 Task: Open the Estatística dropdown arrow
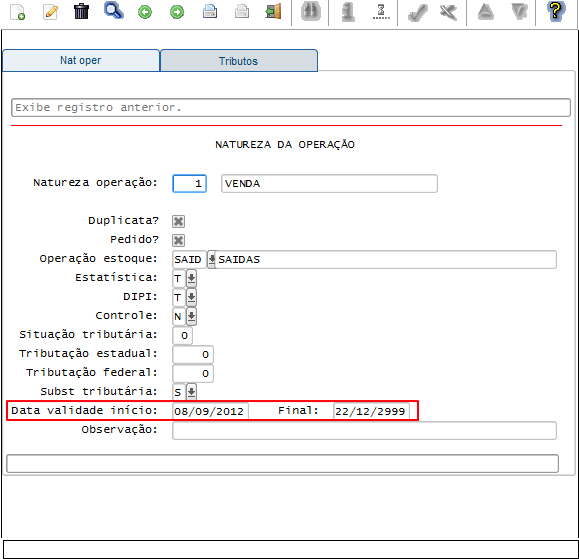pos(191,278)
